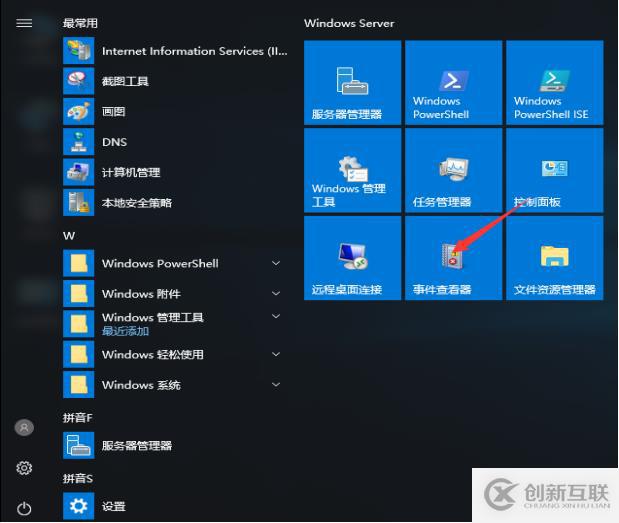Click the Windows PowerShell folder icon

[79, 263]
